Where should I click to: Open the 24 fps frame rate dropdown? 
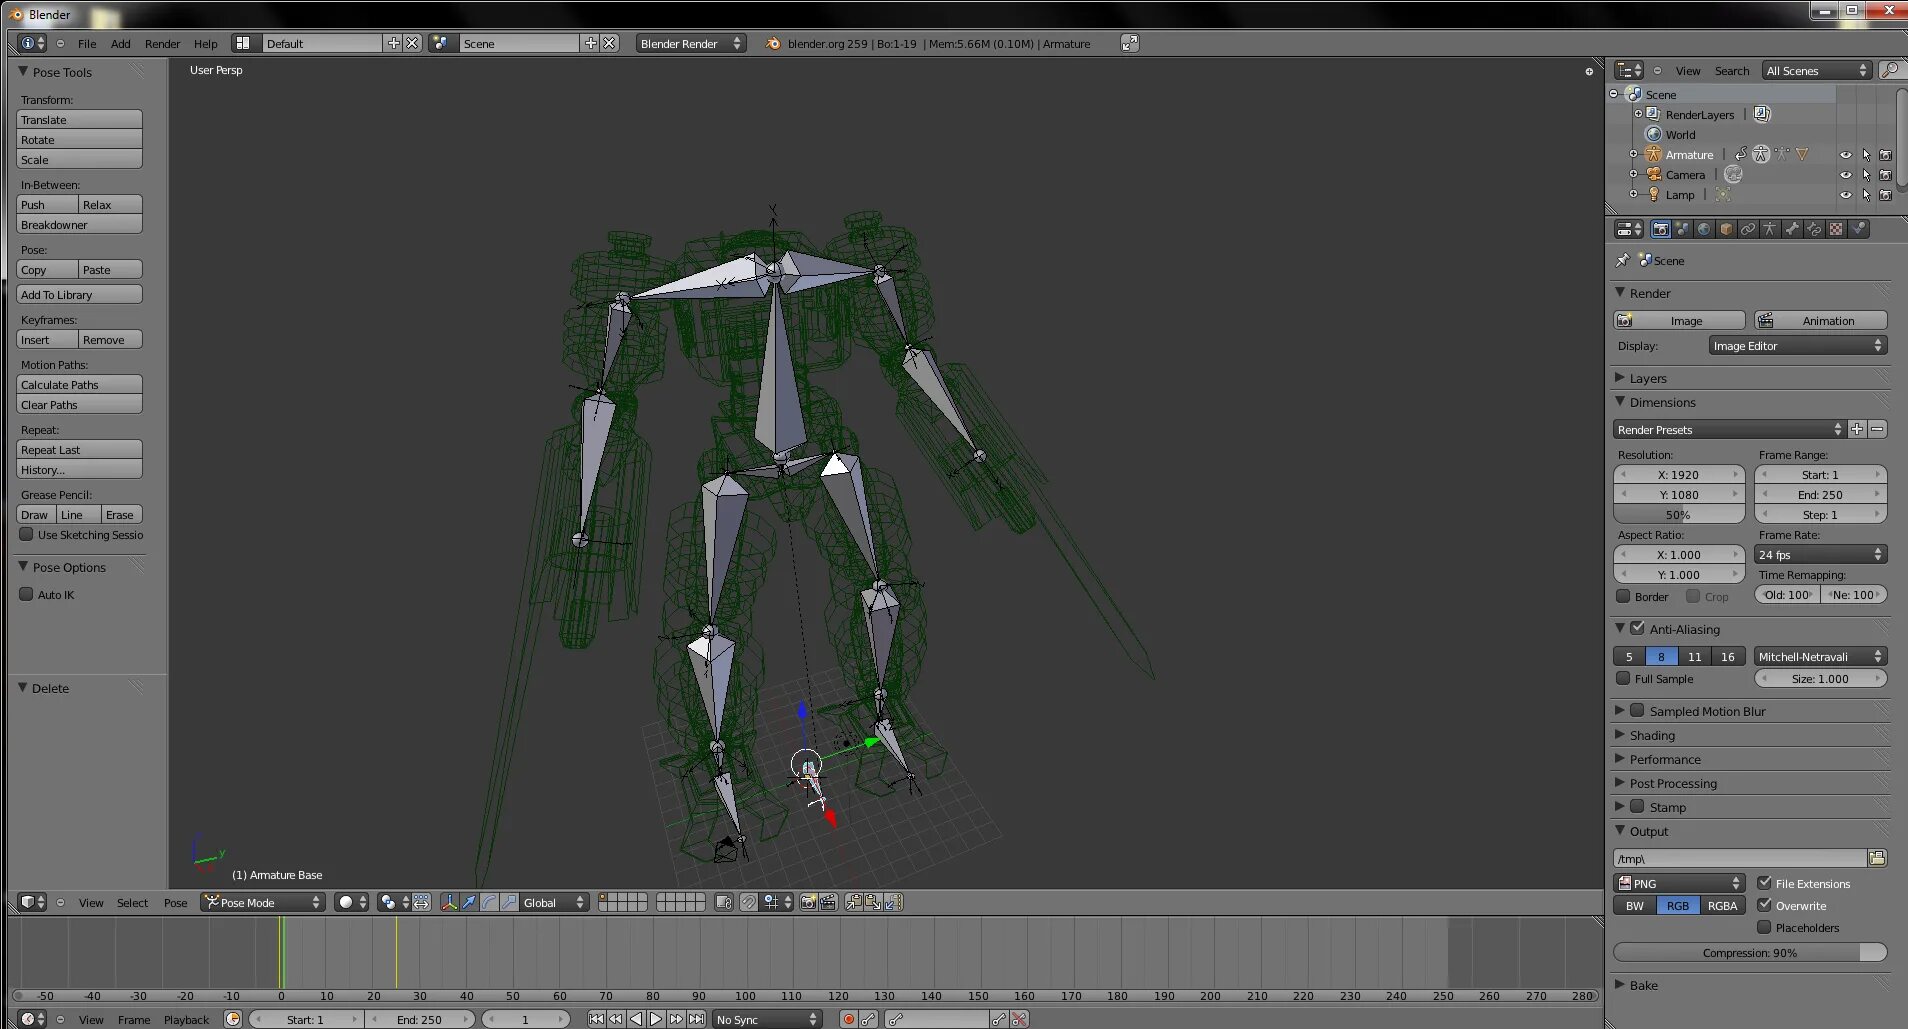pos(1820,554)
